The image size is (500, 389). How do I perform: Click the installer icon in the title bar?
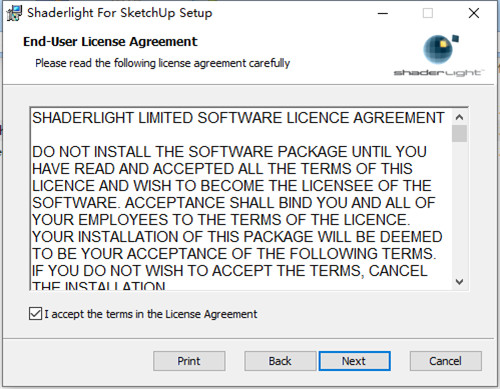(x=14, y=13)
